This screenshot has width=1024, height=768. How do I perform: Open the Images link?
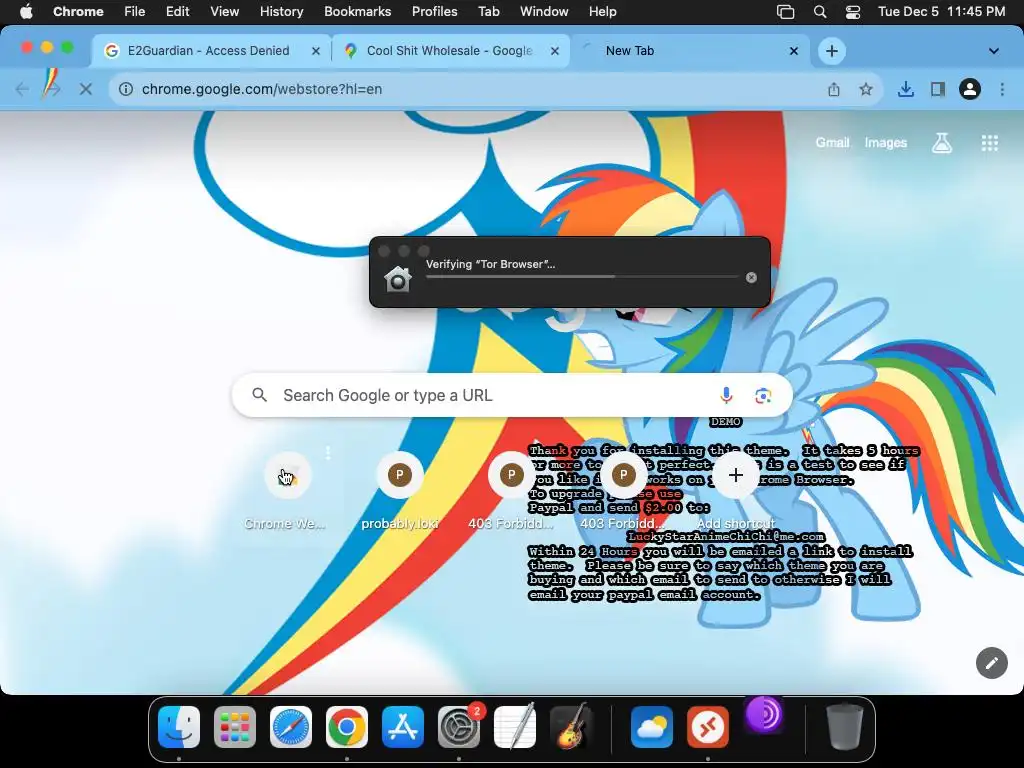(886, 142)
